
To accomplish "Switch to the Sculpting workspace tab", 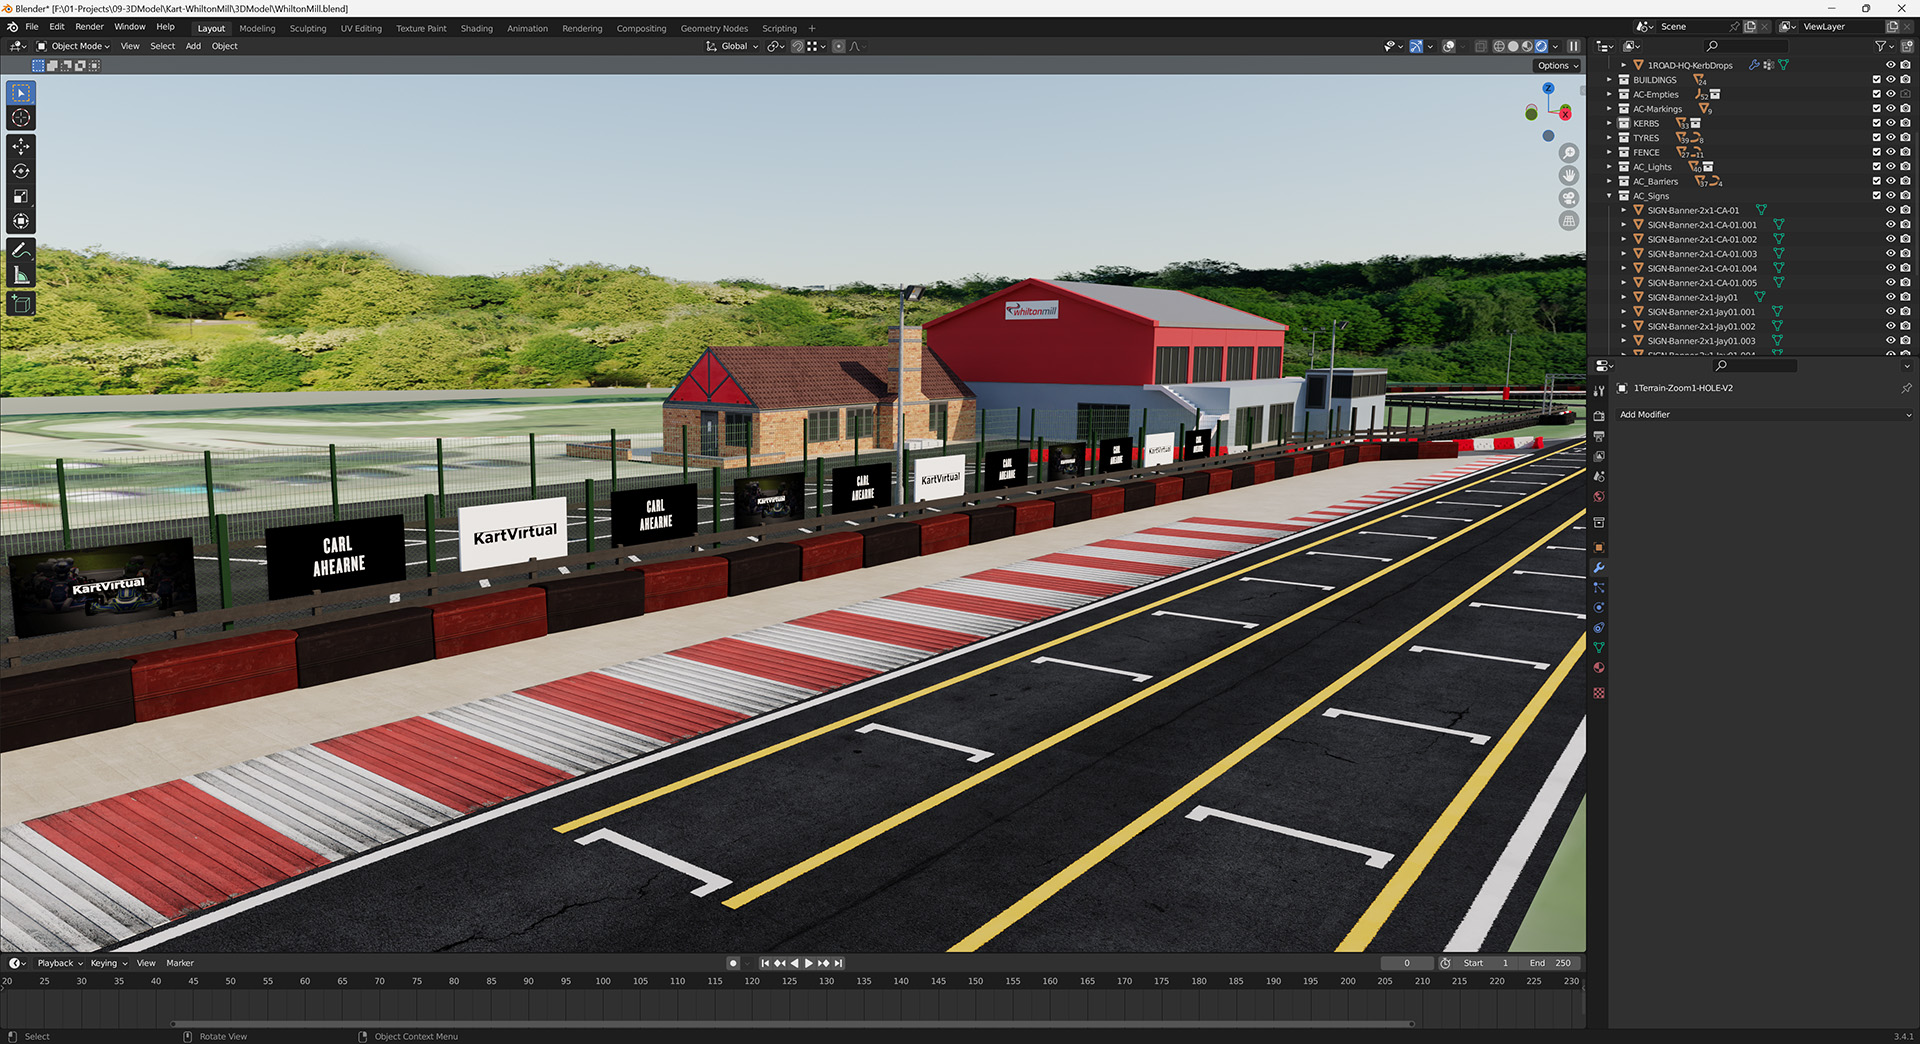I will (x=308, y=28).
